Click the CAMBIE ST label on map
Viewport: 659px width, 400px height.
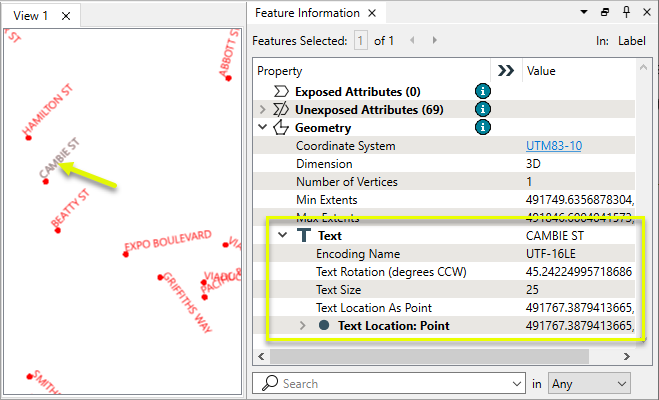tap(59, 159)
